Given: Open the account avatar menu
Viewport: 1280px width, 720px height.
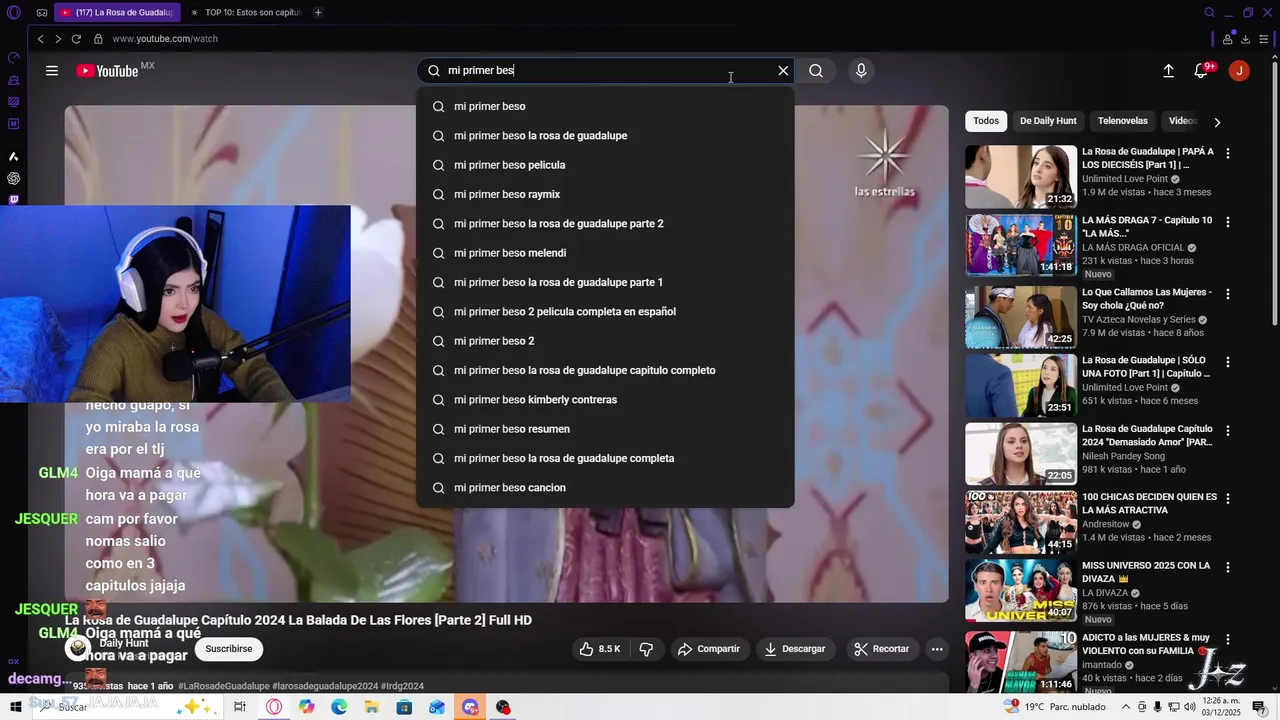Looking at the screenshot, I should (1239, 71).
